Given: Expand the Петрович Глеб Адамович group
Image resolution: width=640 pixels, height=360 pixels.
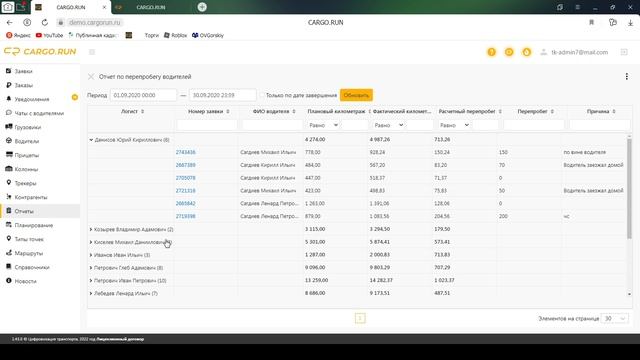Looking at the screenshot, I should tap(91, 268).
